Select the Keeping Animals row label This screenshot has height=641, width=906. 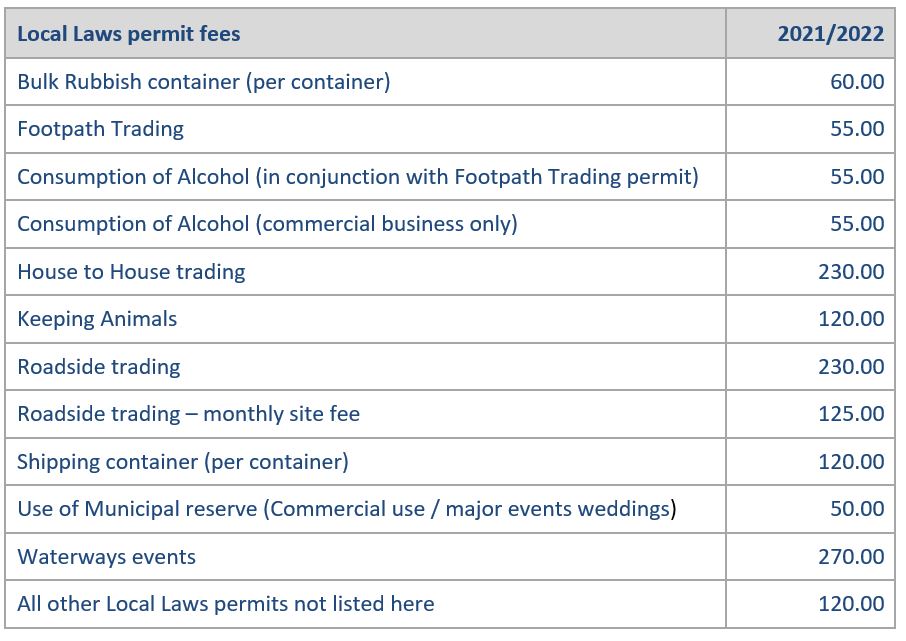[97, 320]
